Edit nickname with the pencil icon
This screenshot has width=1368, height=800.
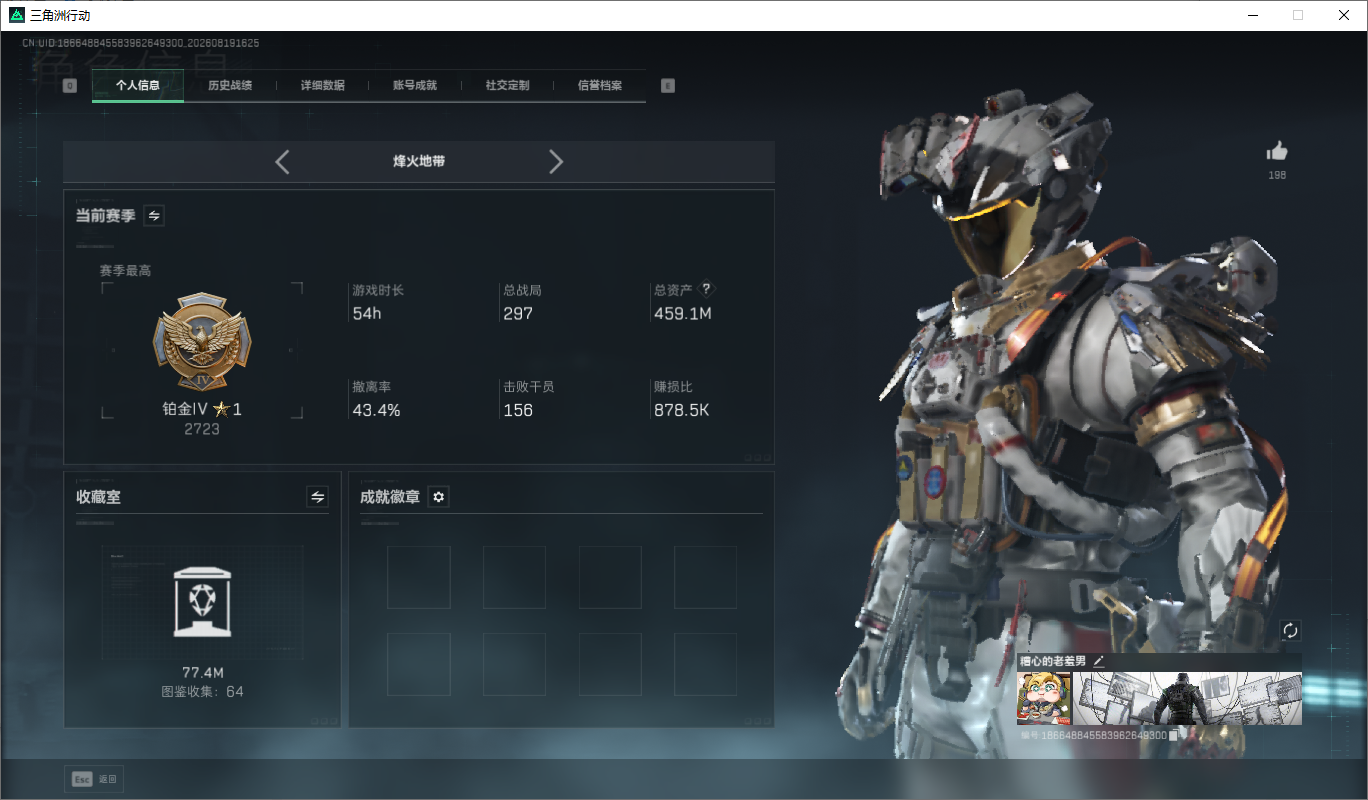click(x=1098, y=661)
